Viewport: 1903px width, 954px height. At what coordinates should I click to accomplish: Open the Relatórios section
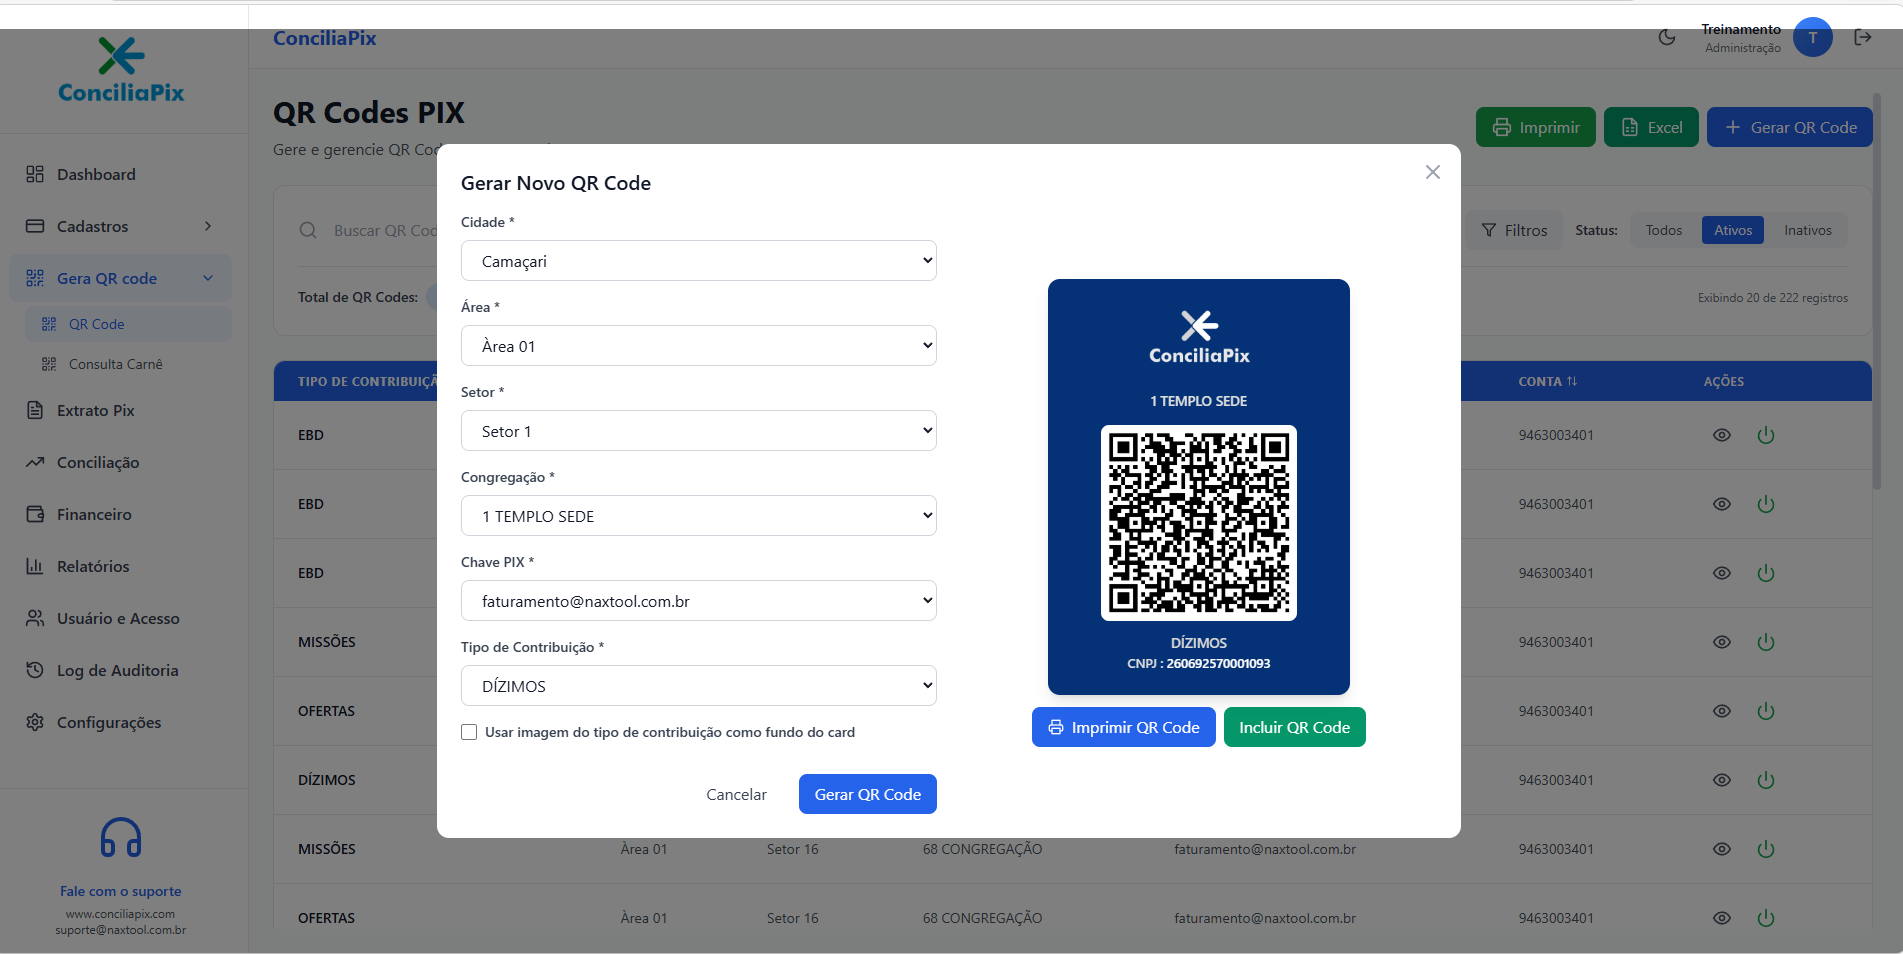click(x=93, y=566)
